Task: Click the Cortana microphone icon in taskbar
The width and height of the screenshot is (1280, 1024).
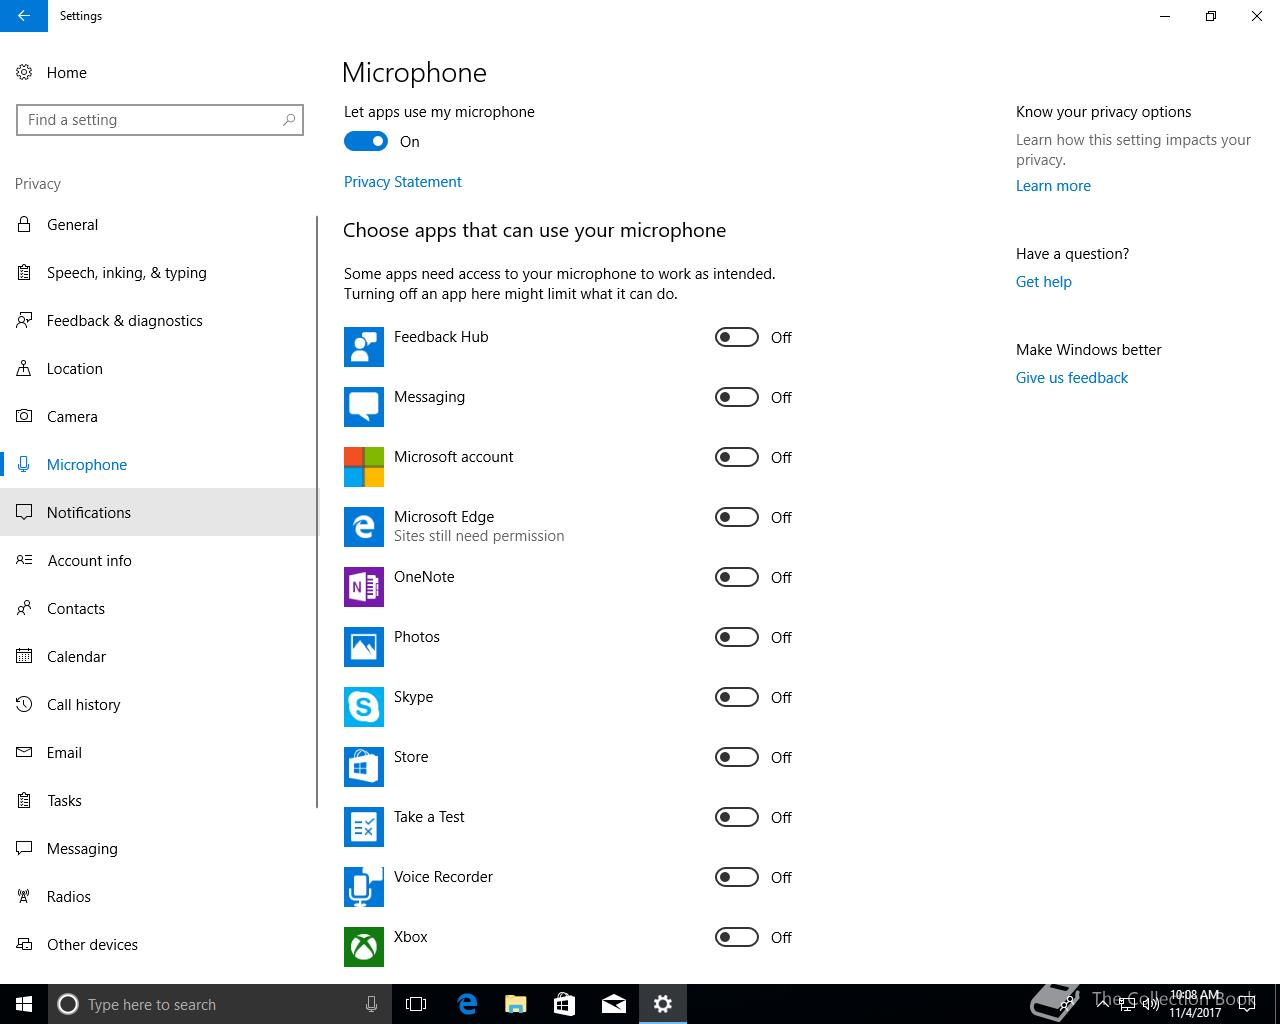Action: coord(371,1004)
